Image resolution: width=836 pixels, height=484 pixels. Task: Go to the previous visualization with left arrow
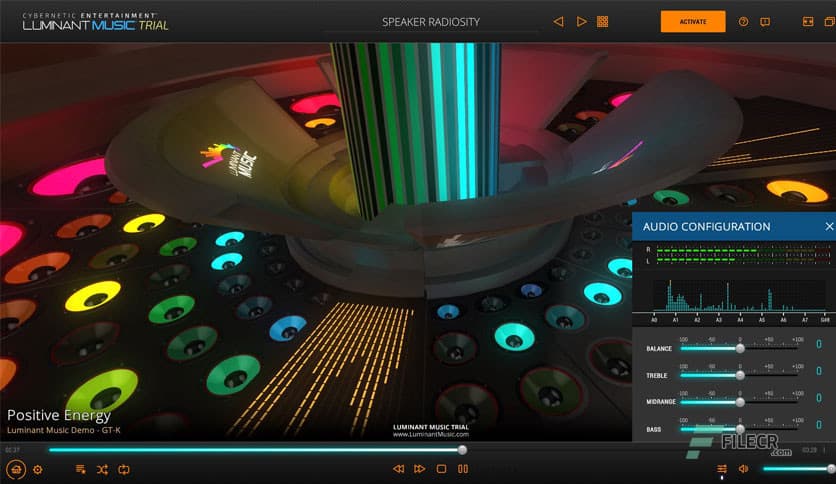click(x=558, y=22)
